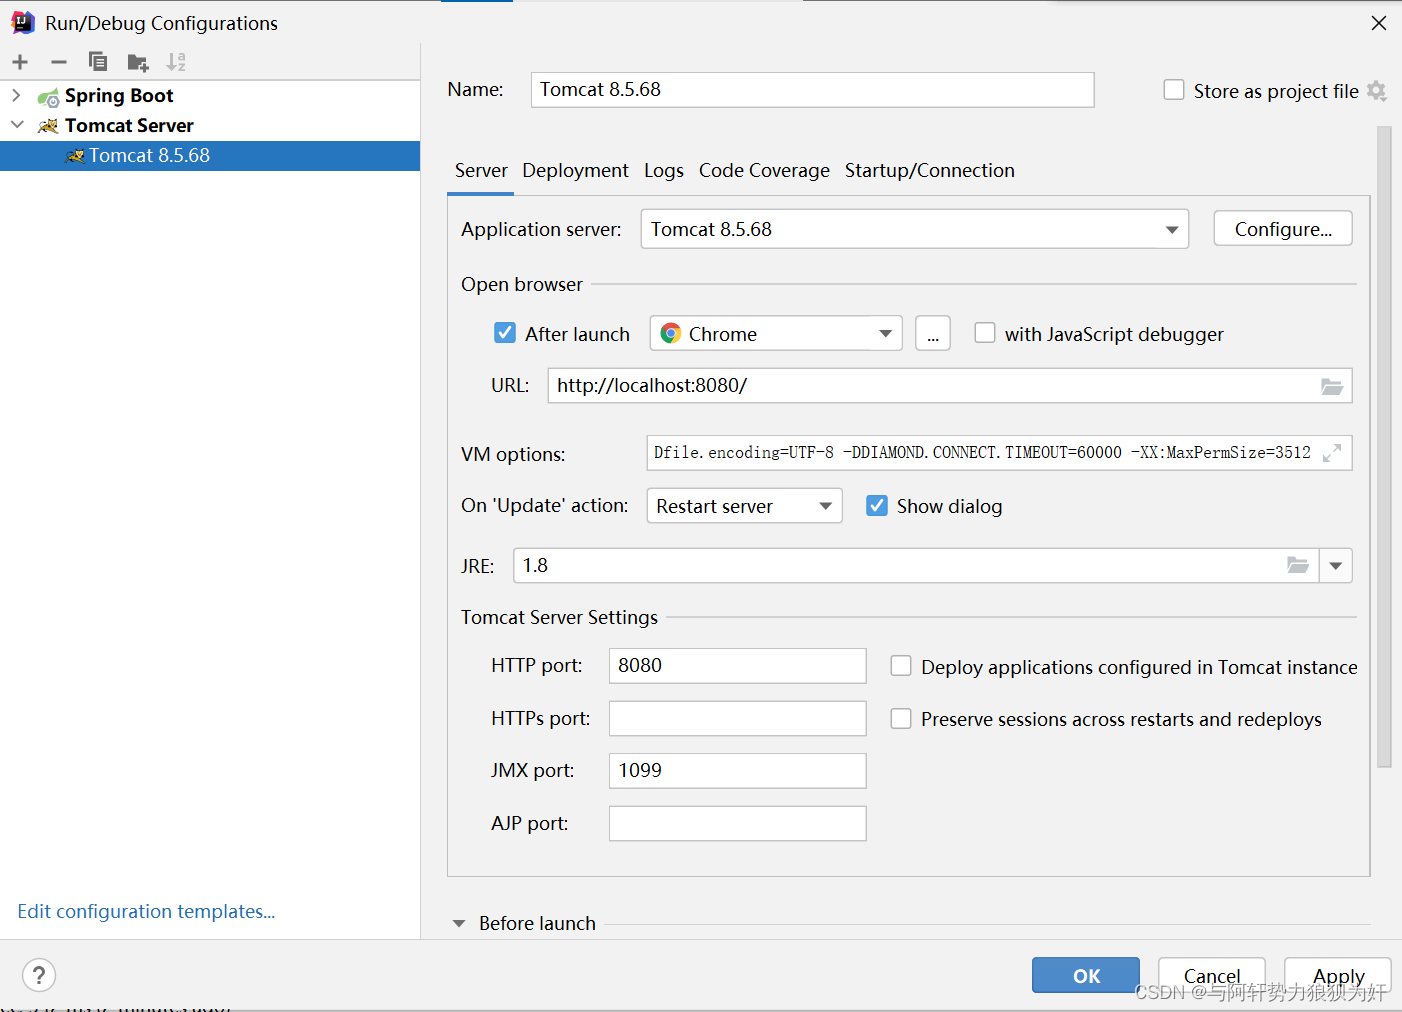Sort configurations using the sort icon
Viewport: 1402px width, 1012px height.
pos(176,61)
